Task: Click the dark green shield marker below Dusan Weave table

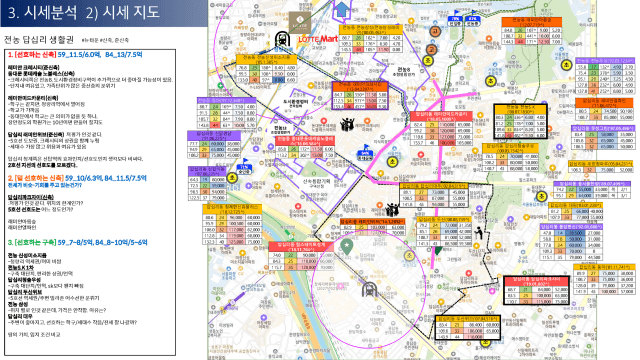Action: 438,250
